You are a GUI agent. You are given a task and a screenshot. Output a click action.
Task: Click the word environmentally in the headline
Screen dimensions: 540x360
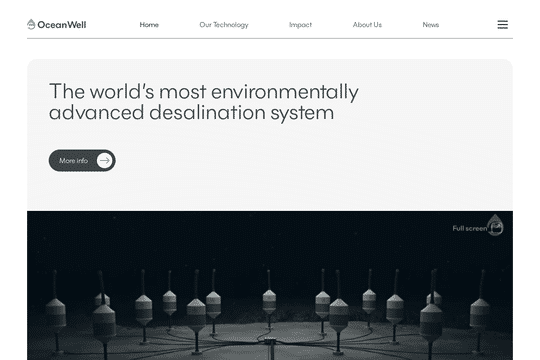[x=284, y=92]
